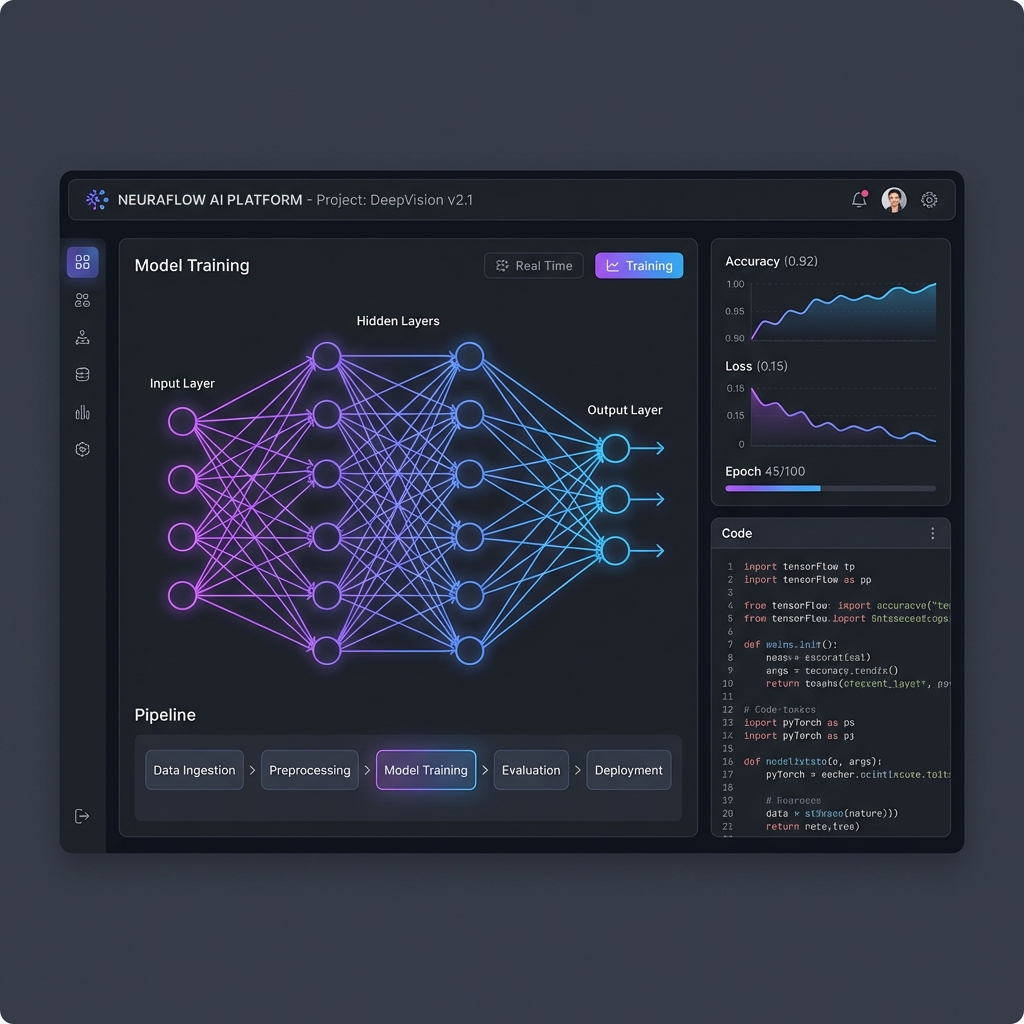Click the Epoch 45/100 progress bar
The height and width of the screenshot is (1024, 1024).
(x=830, y=488)
